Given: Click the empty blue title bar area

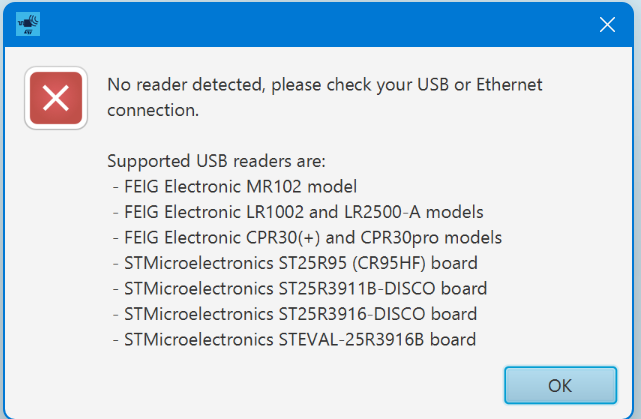Looking at the screenshot, I should pos(300,24).
